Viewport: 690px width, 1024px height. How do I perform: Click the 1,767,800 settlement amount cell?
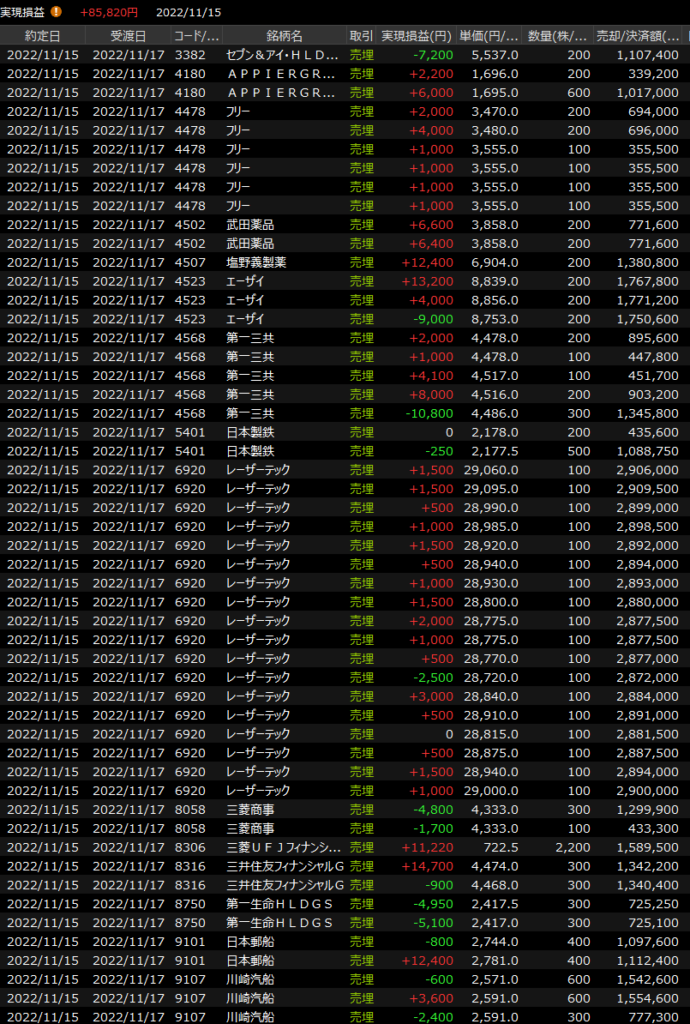pyautogui.click(x=645, y=281)
